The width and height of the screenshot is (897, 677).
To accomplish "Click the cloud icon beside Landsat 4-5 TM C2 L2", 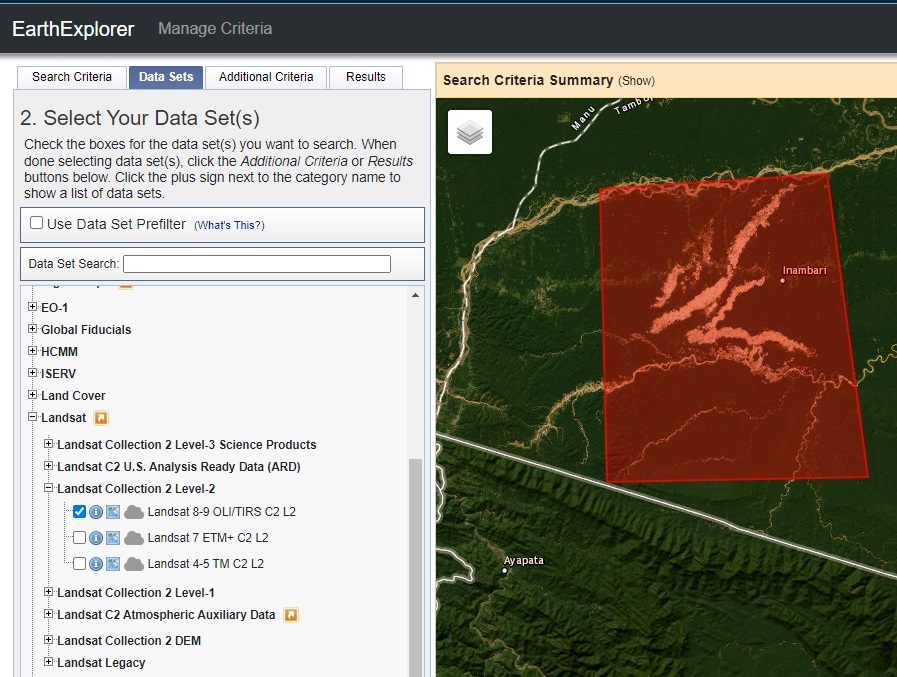I will click(x=134, y=564).
